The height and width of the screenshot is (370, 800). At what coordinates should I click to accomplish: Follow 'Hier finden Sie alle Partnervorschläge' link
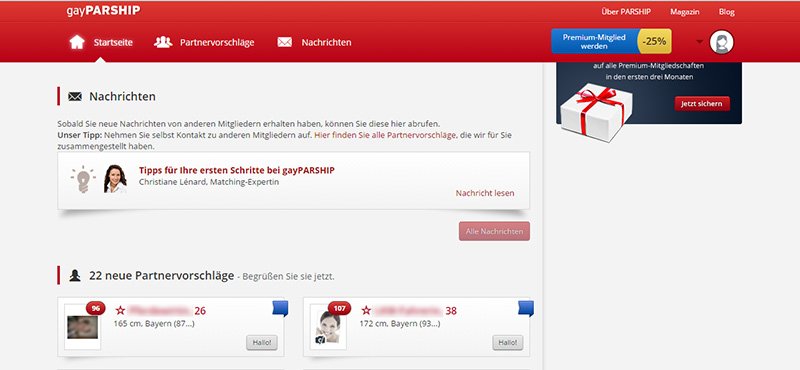pos(385,135)
